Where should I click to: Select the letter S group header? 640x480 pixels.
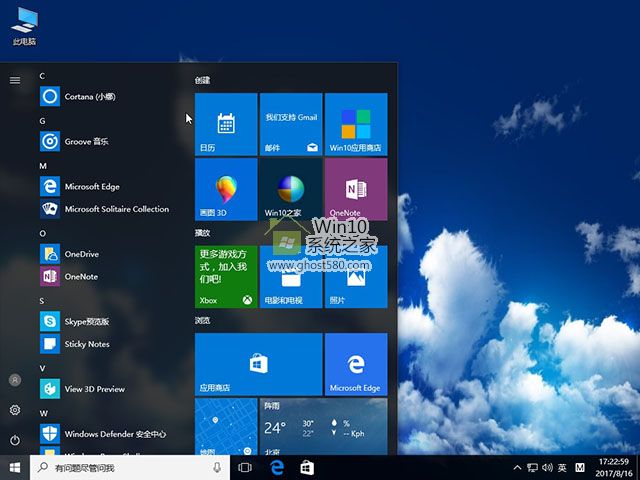(x=42, y=301)
